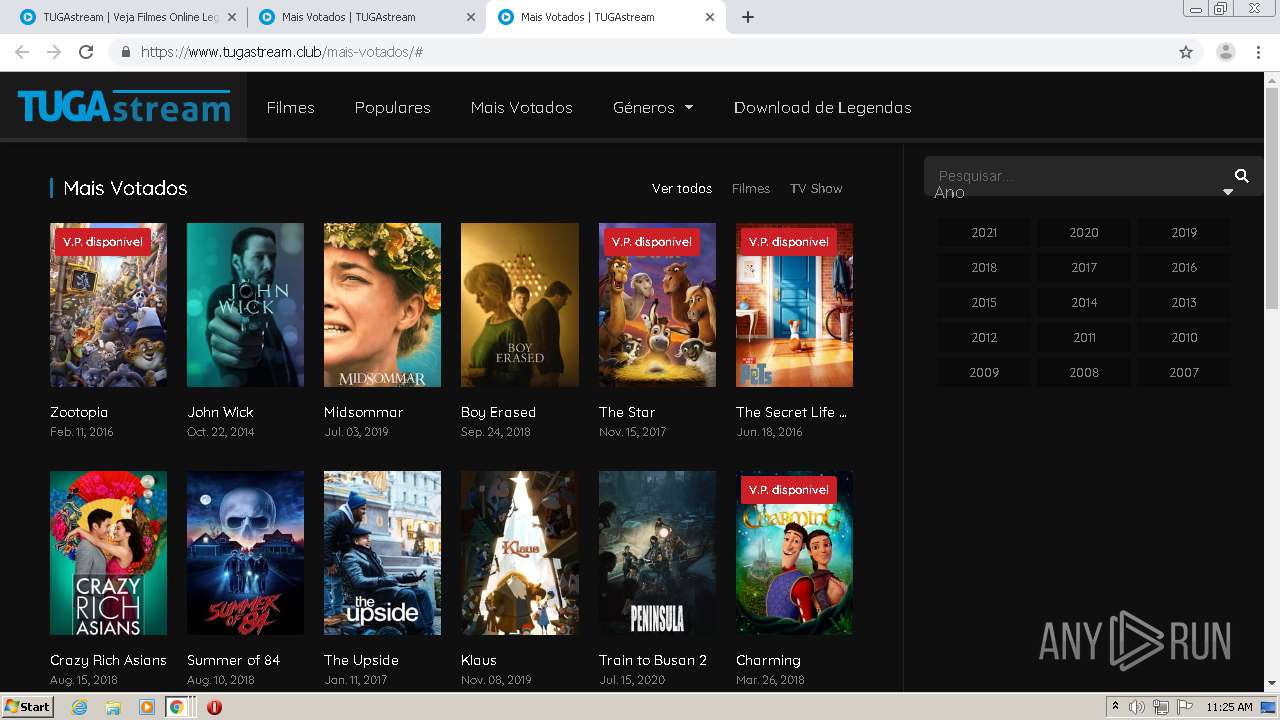Open the Peninsula movie poster
The height and width of the screenshot is (720, 1280).
point(657,553)
